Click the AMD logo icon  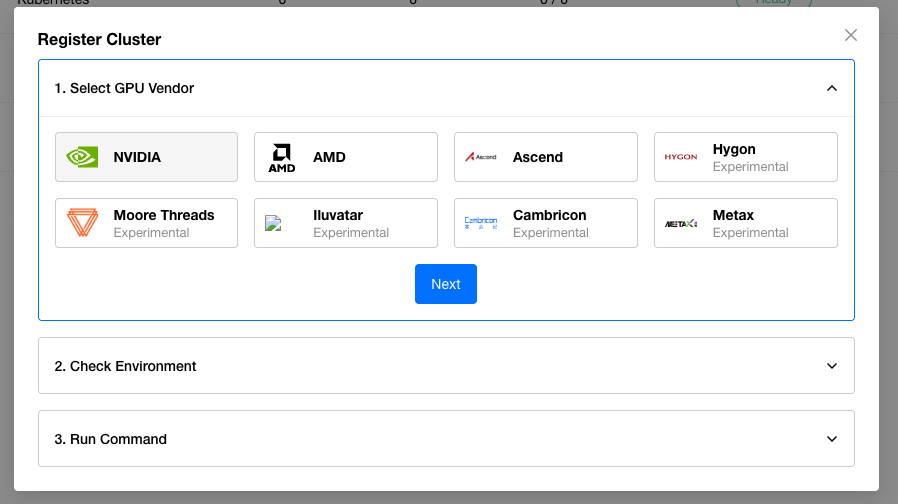pos(282,157)
